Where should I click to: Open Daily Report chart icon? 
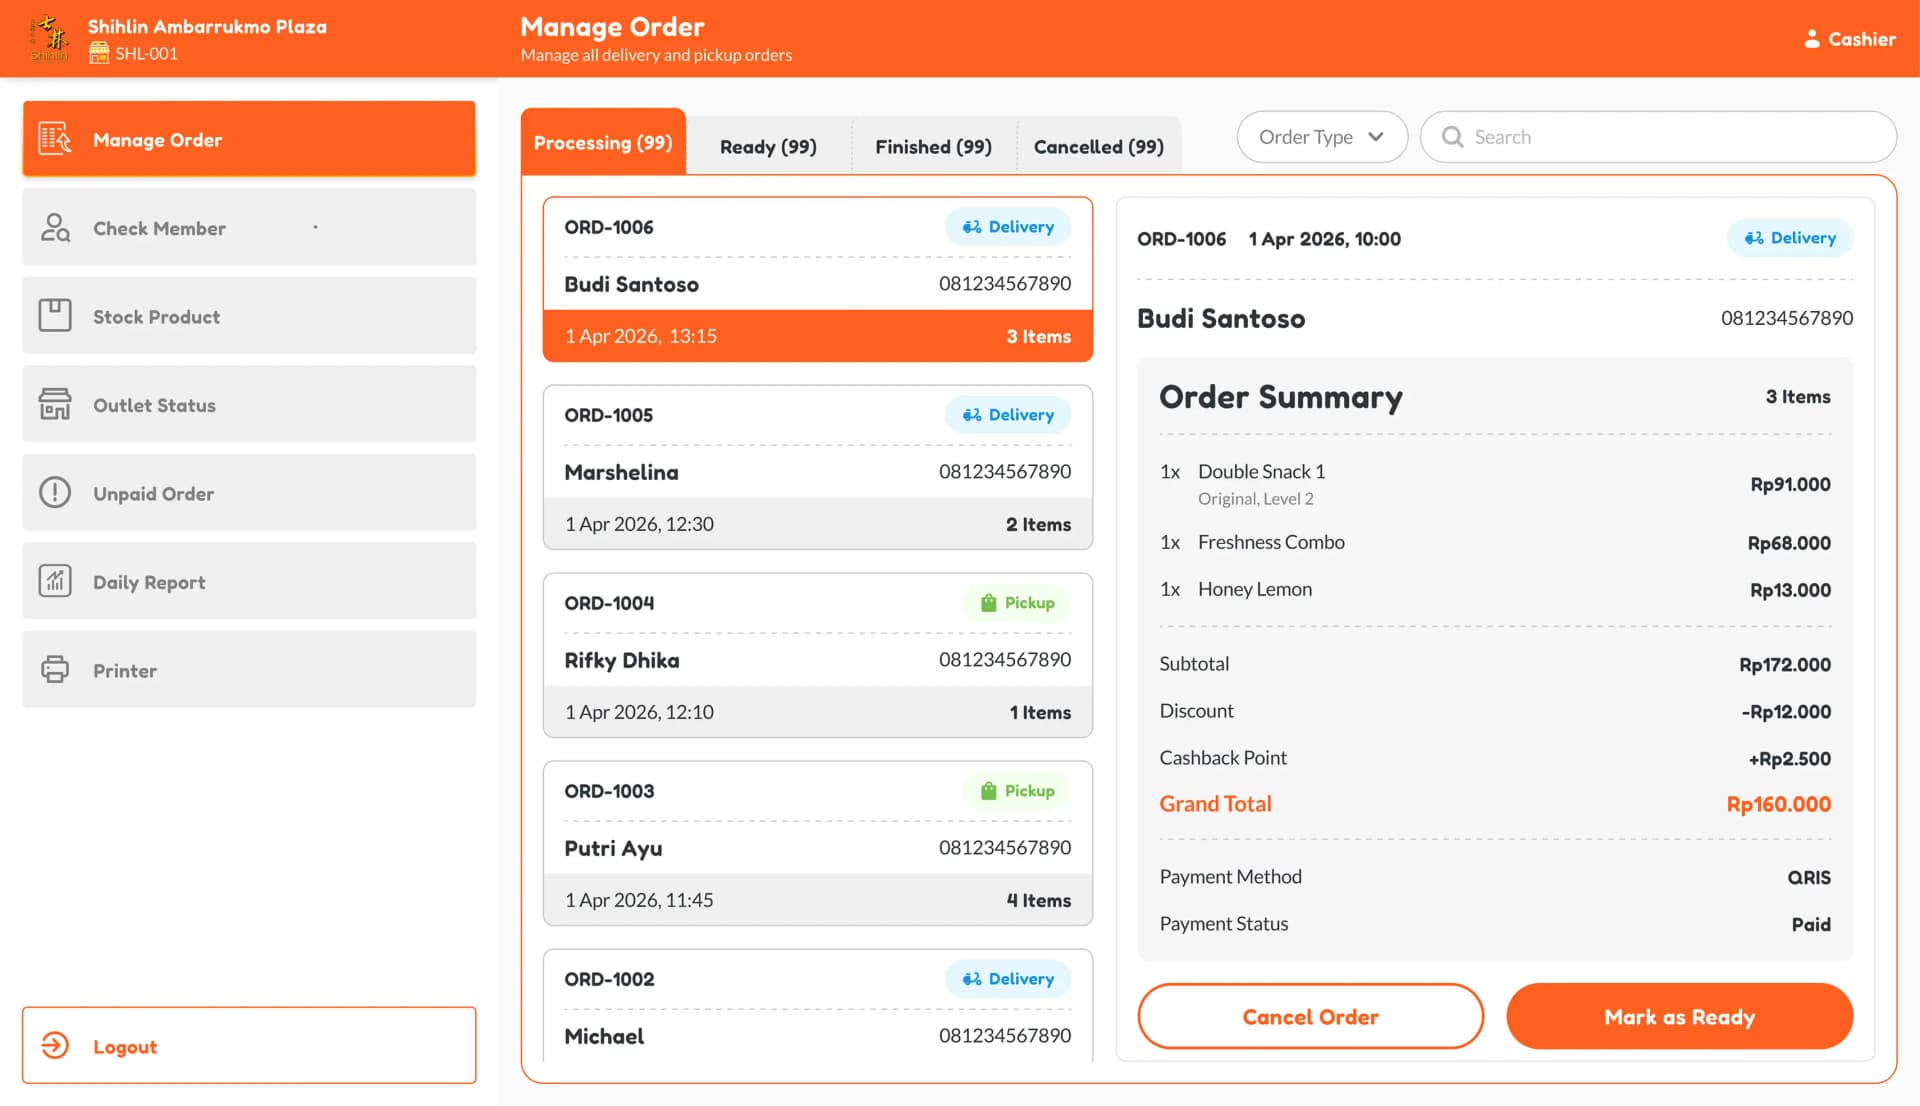55,581
